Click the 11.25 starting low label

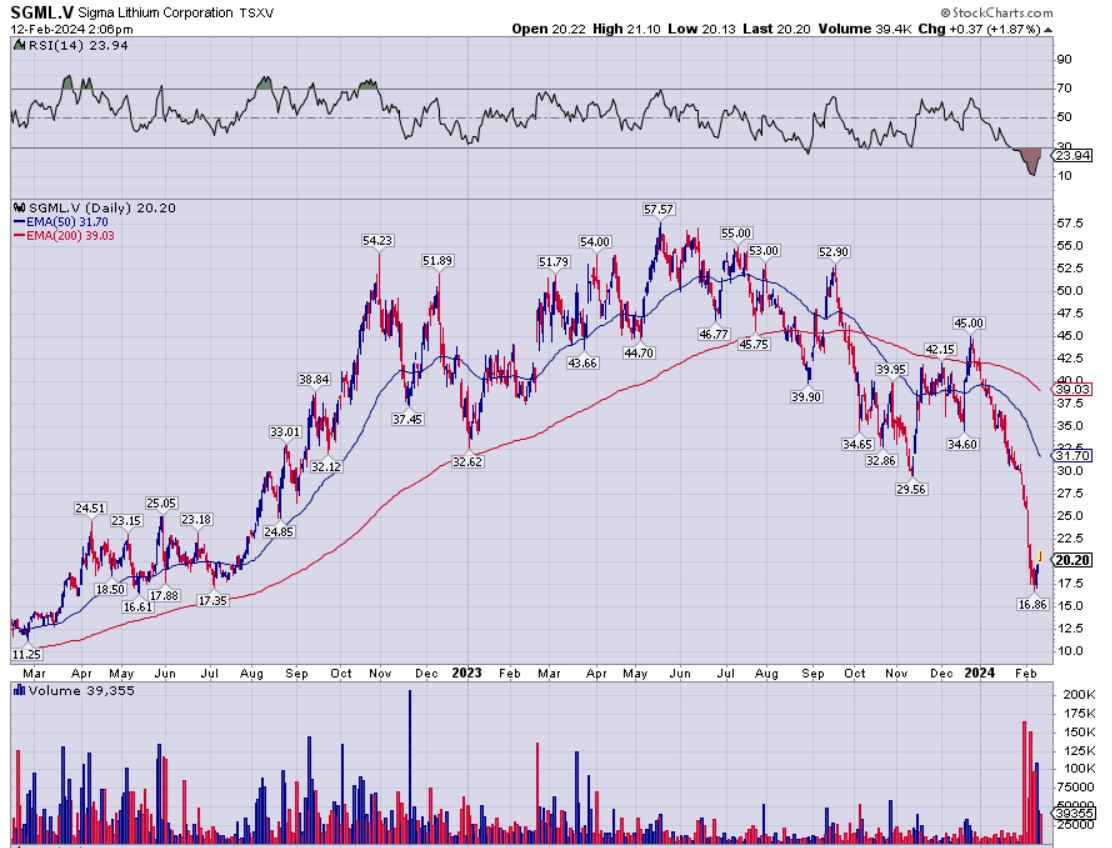click(x=26, y=654)
